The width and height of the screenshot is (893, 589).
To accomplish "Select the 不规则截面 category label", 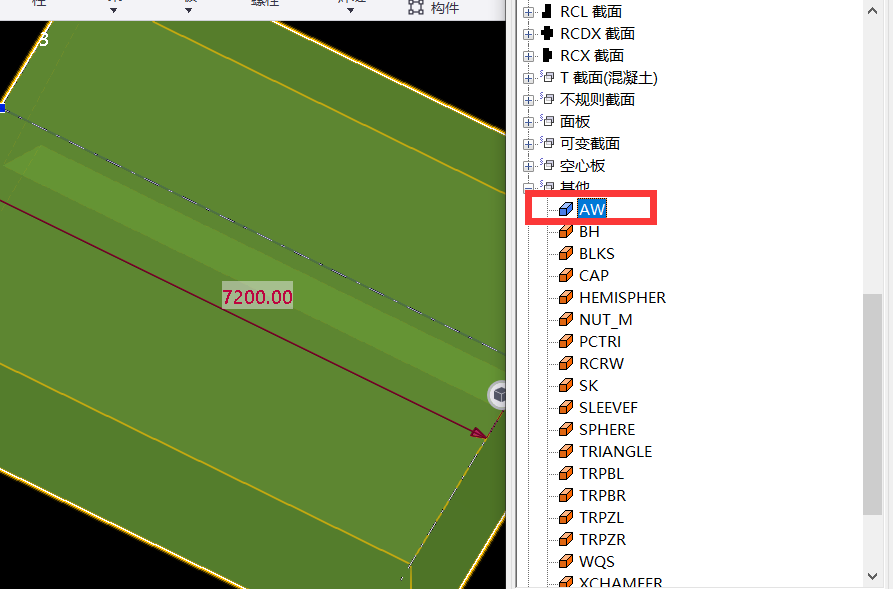I will (x=597, y=100).
